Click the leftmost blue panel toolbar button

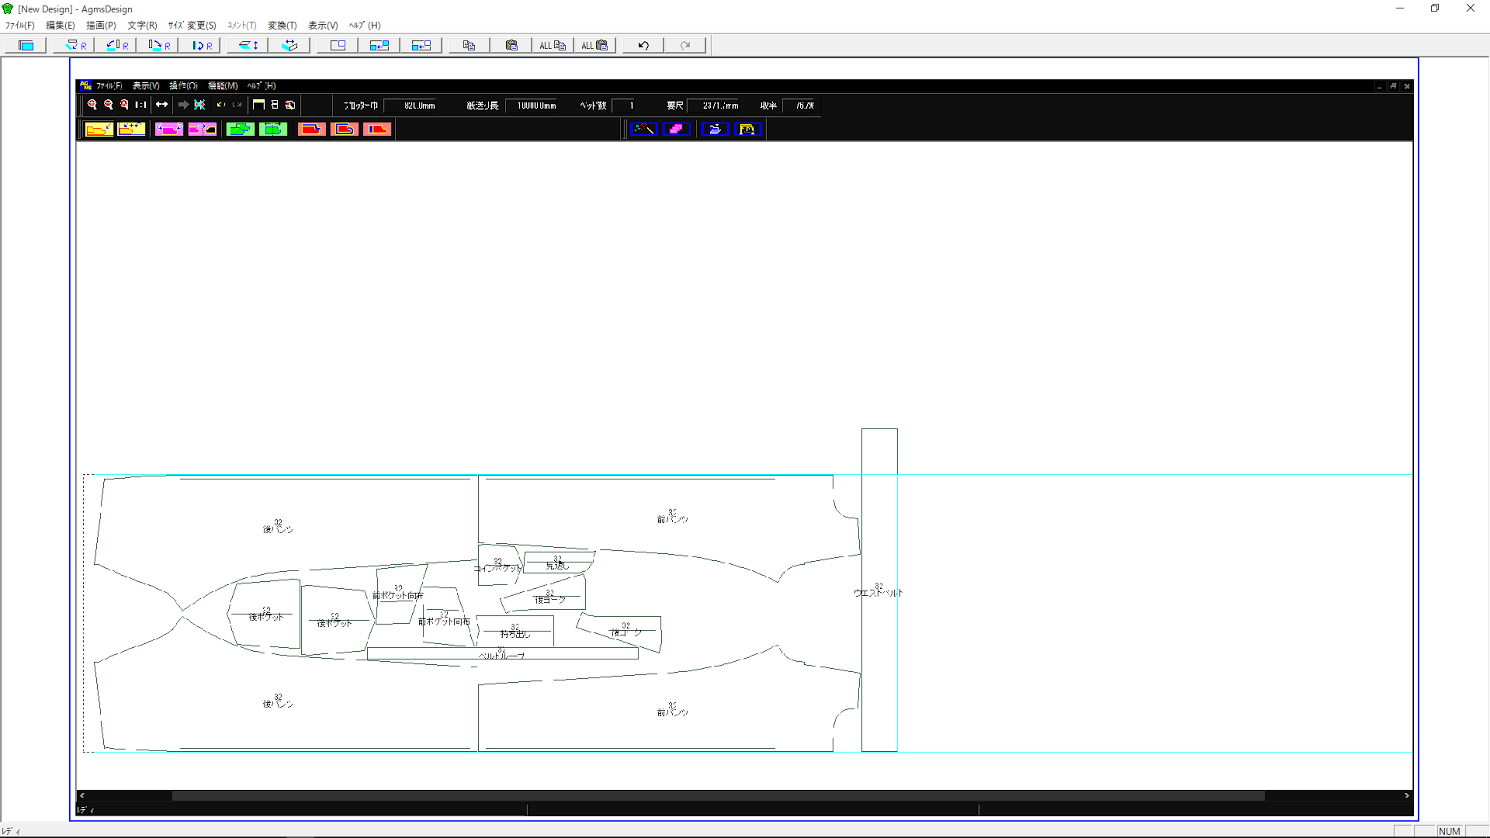26,45
